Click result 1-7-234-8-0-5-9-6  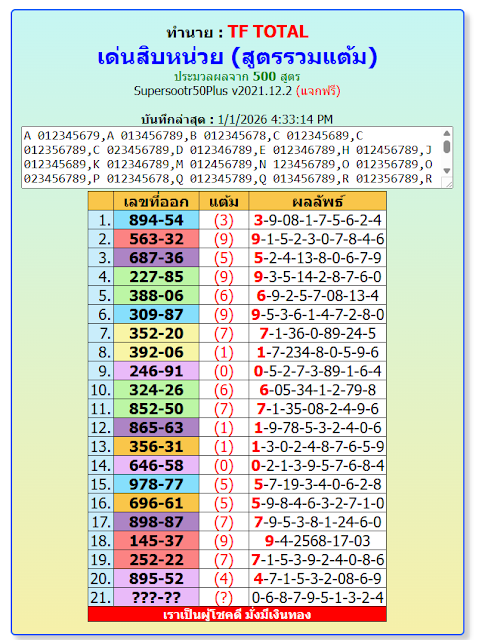318,352
